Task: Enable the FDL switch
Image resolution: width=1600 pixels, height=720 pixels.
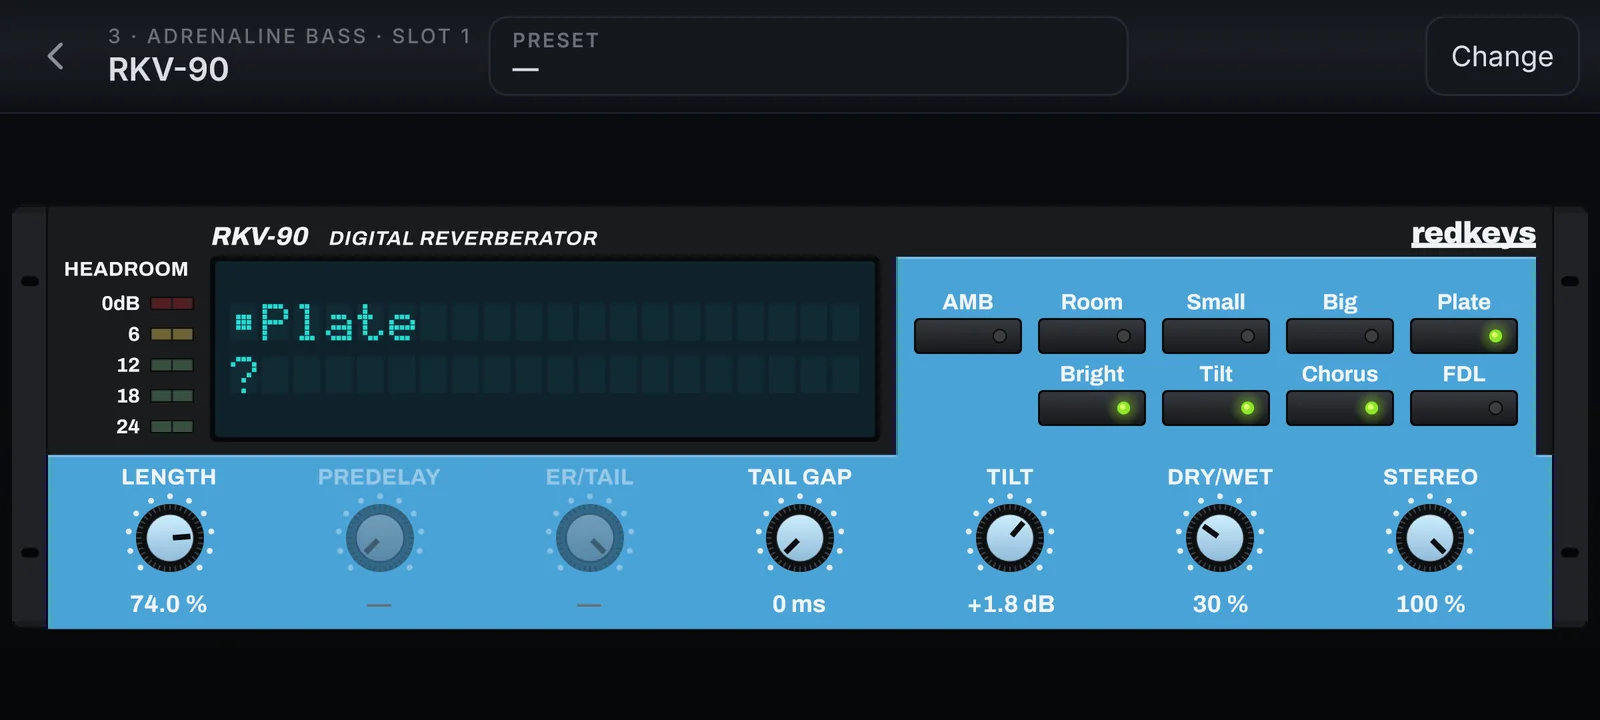Action: 1464,408
